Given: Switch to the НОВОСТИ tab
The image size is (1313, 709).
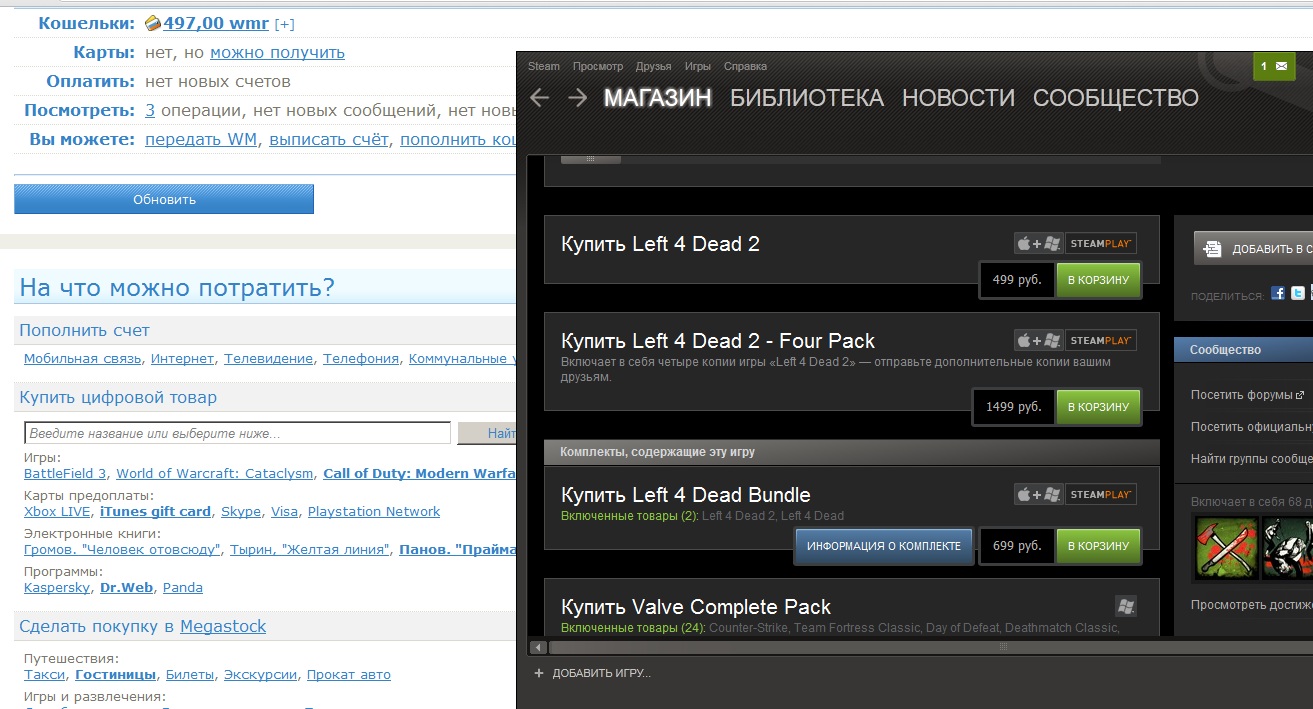Looking at the screenshot, I should [x=958, y=98].
